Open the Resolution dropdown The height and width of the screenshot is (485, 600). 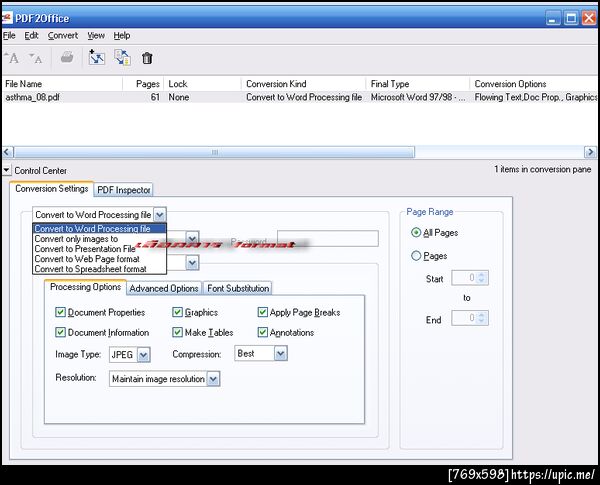click(x=213, y=379)
